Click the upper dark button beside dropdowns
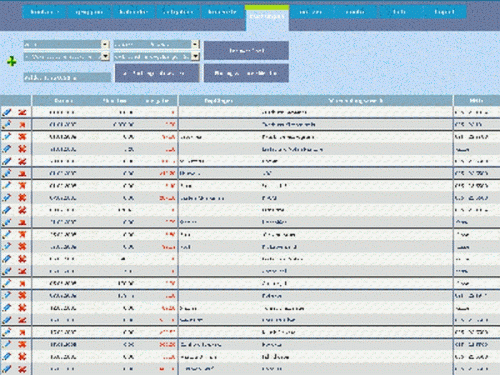This screenshot has width=500, height=375. [x=246, y=51]
